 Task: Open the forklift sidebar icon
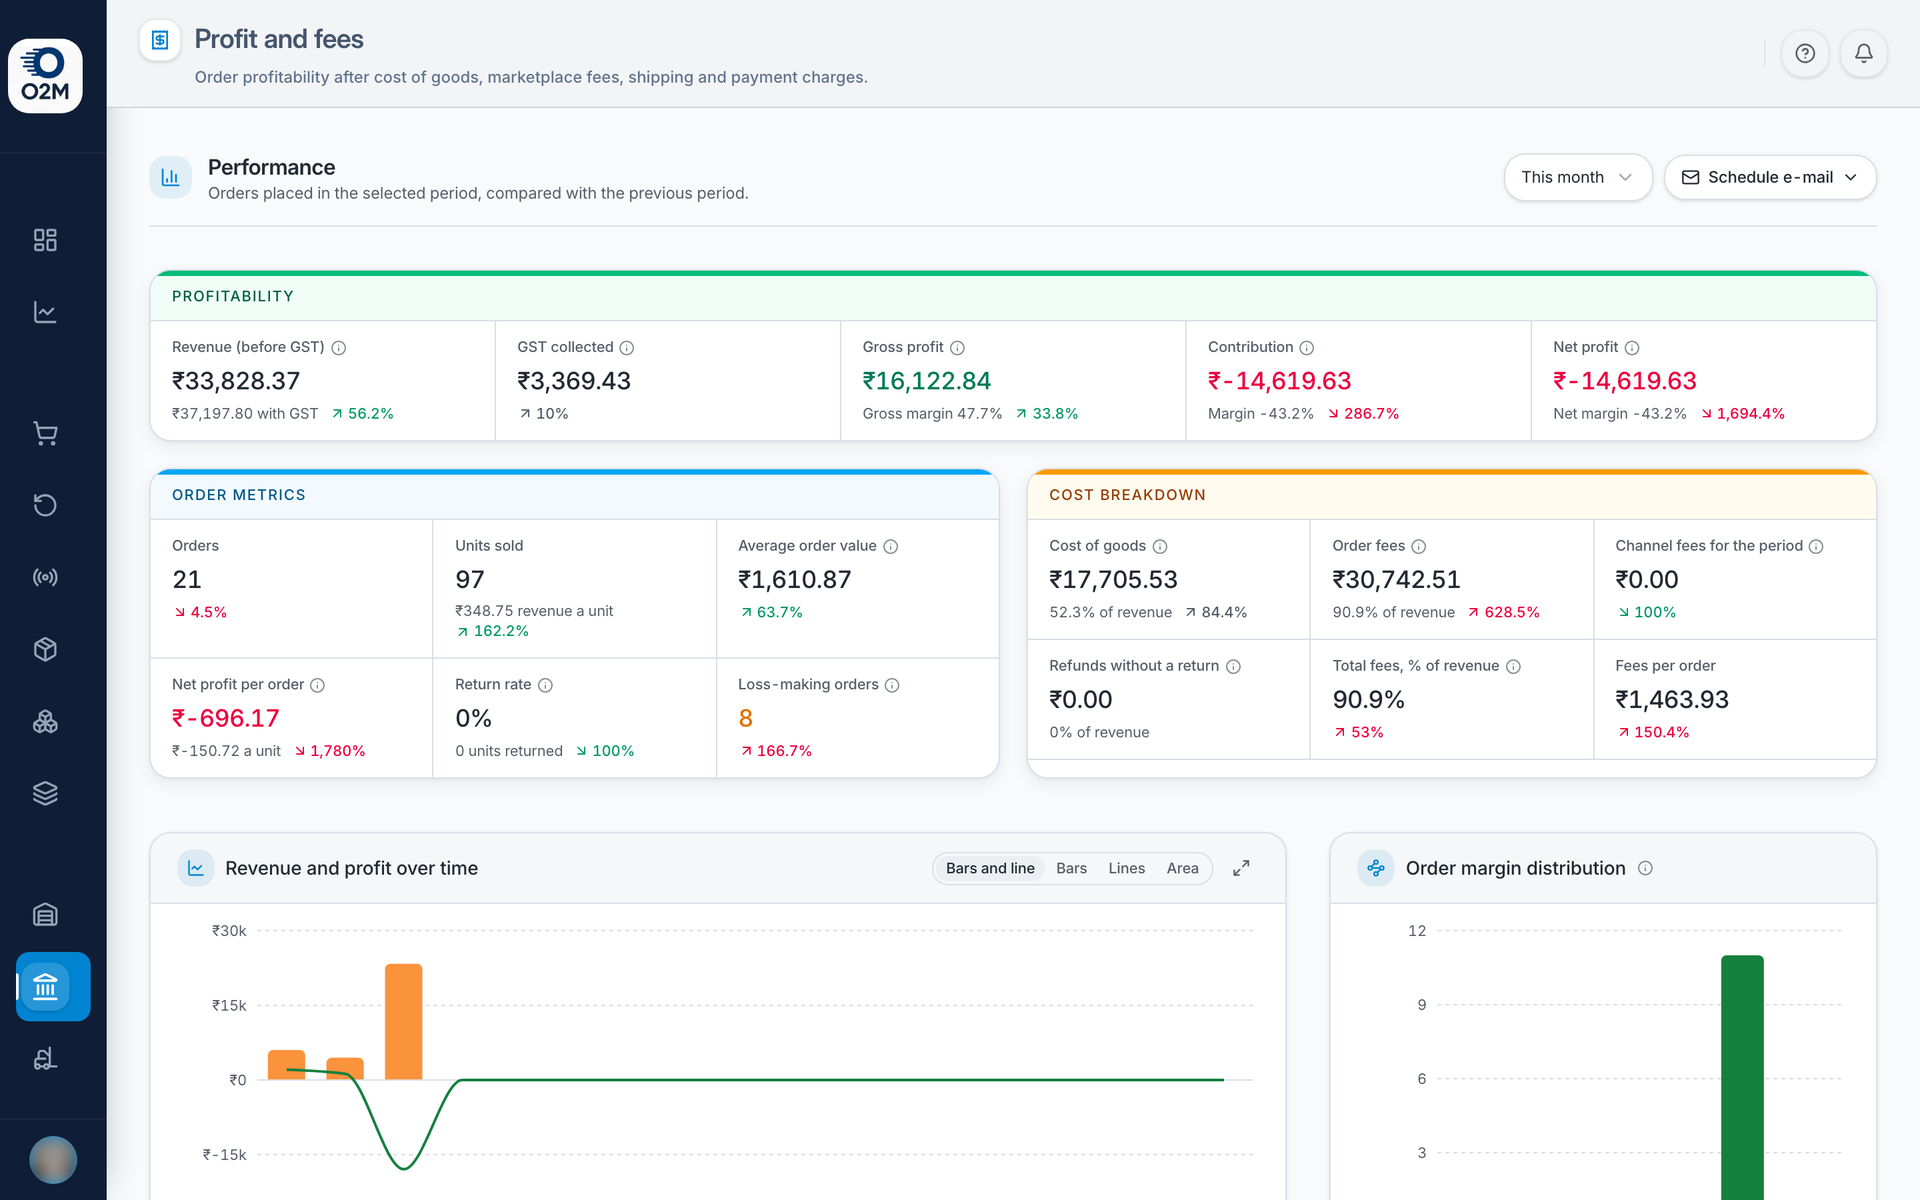point(45,1059)
